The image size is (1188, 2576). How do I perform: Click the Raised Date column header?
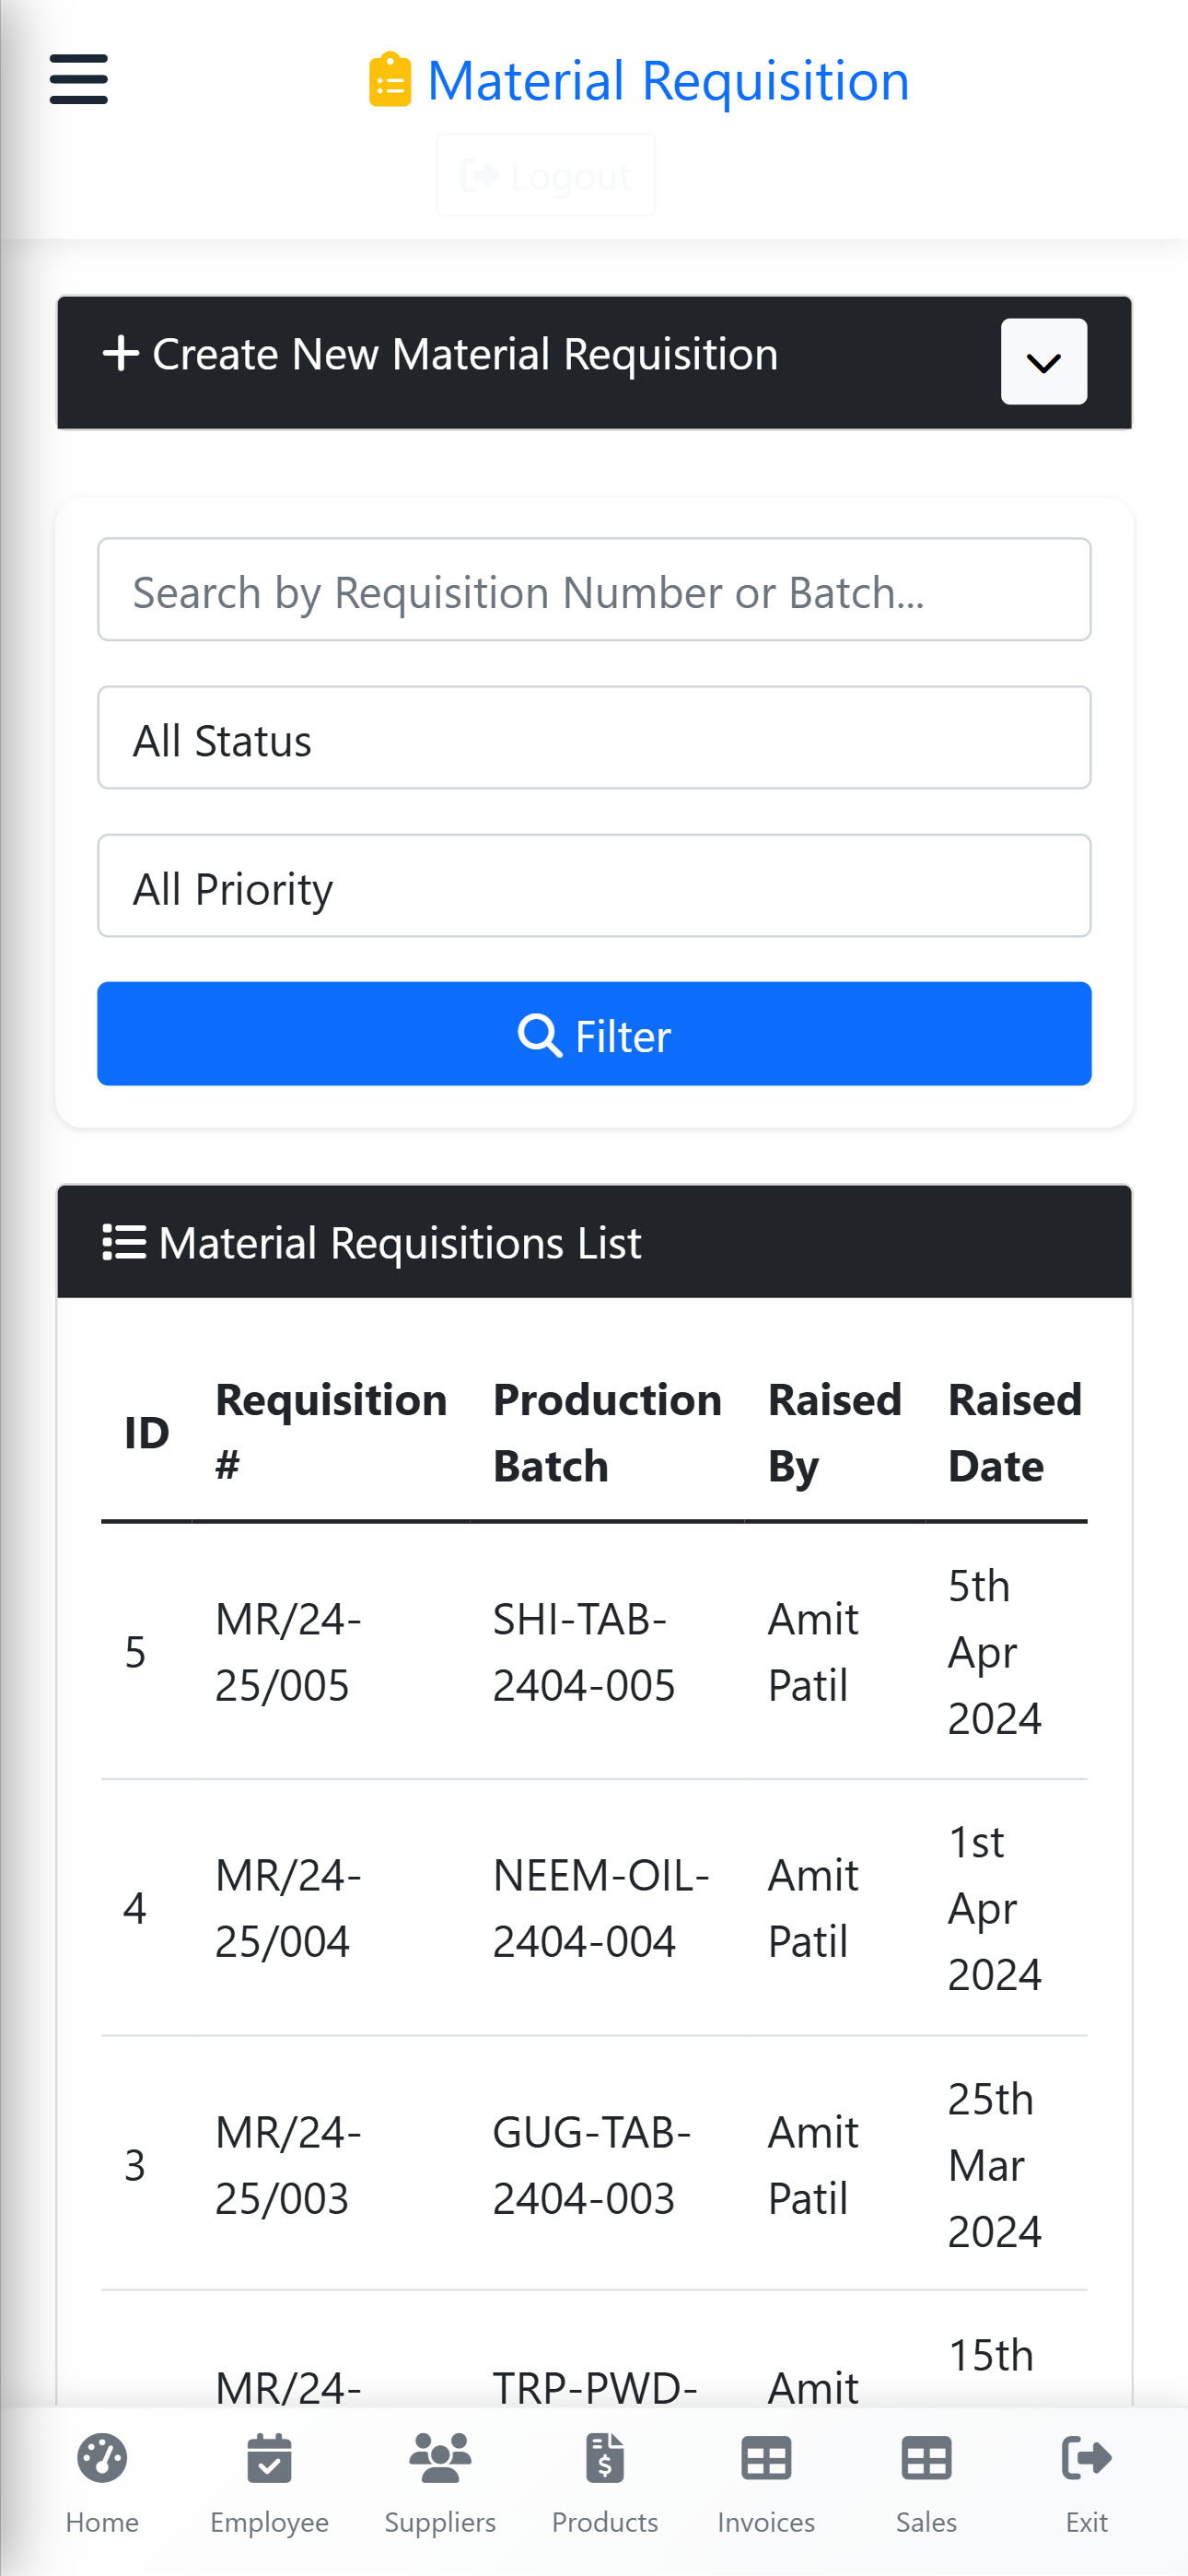coord(1014,1433)
